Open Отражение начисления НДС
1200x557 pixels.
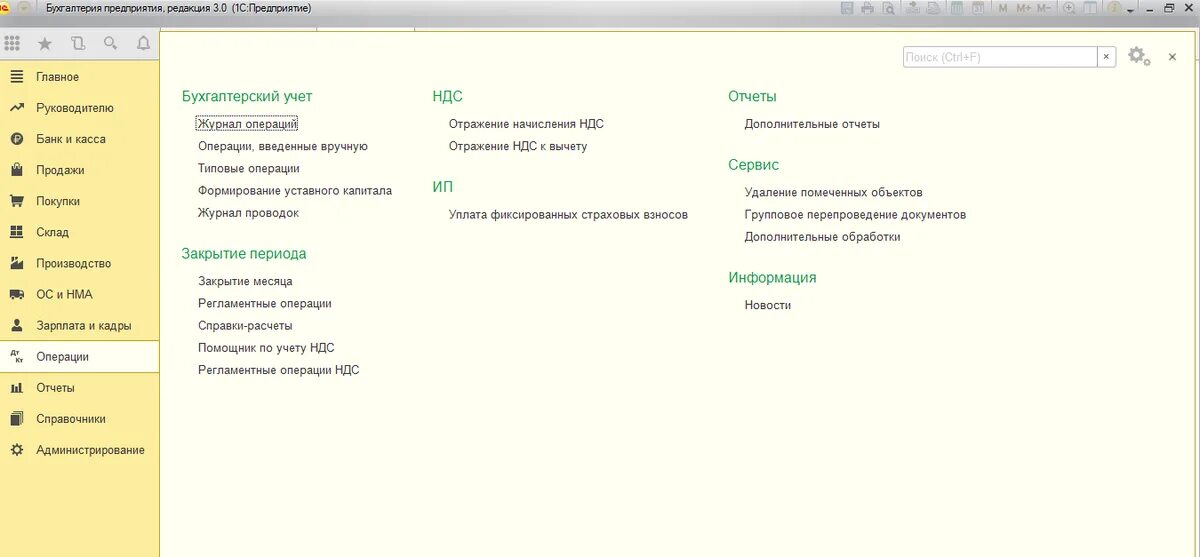tap(526, 124)
